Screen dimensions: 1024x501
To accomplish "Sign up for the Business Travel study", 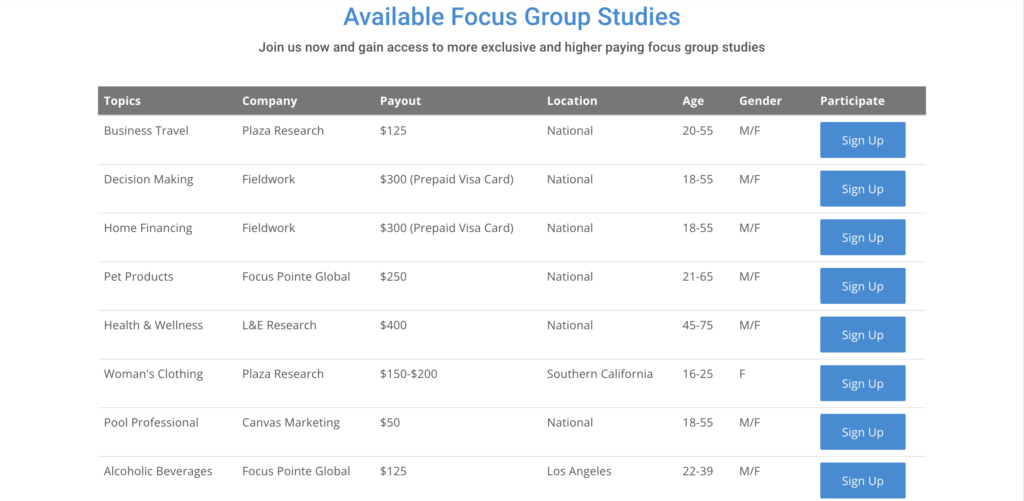I will [863, 140].
